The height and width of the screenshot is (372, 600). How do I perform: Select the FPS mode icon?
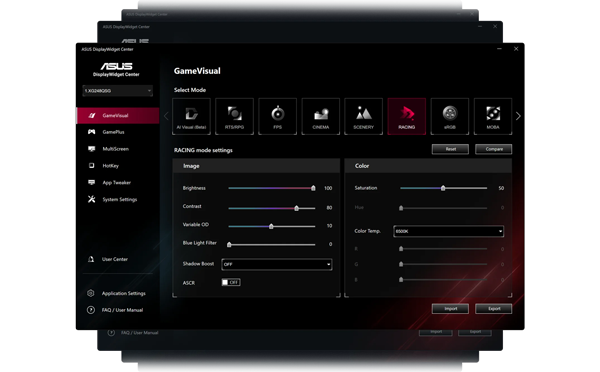277,116
